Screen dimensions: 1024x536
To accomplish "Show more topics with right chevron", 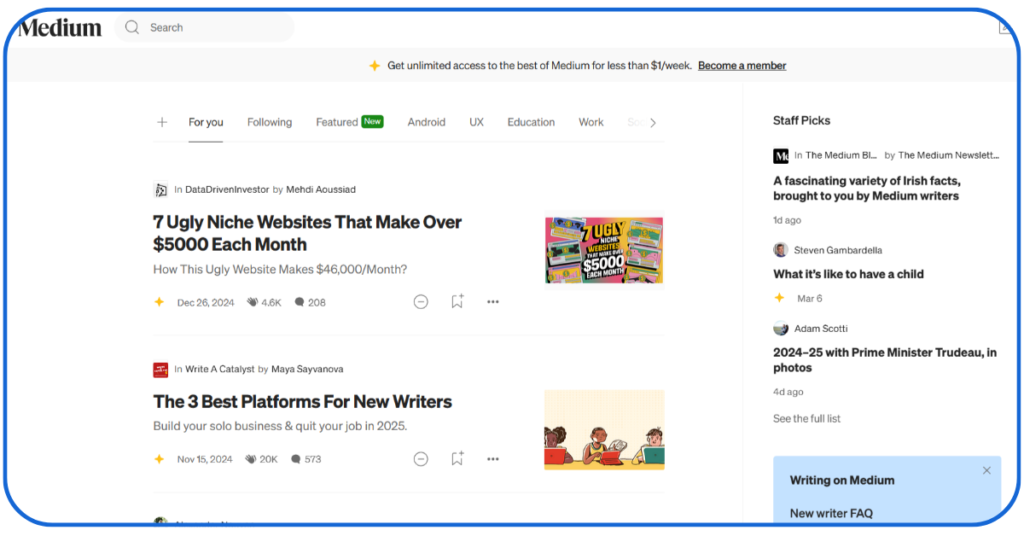I will coord(652,122).
